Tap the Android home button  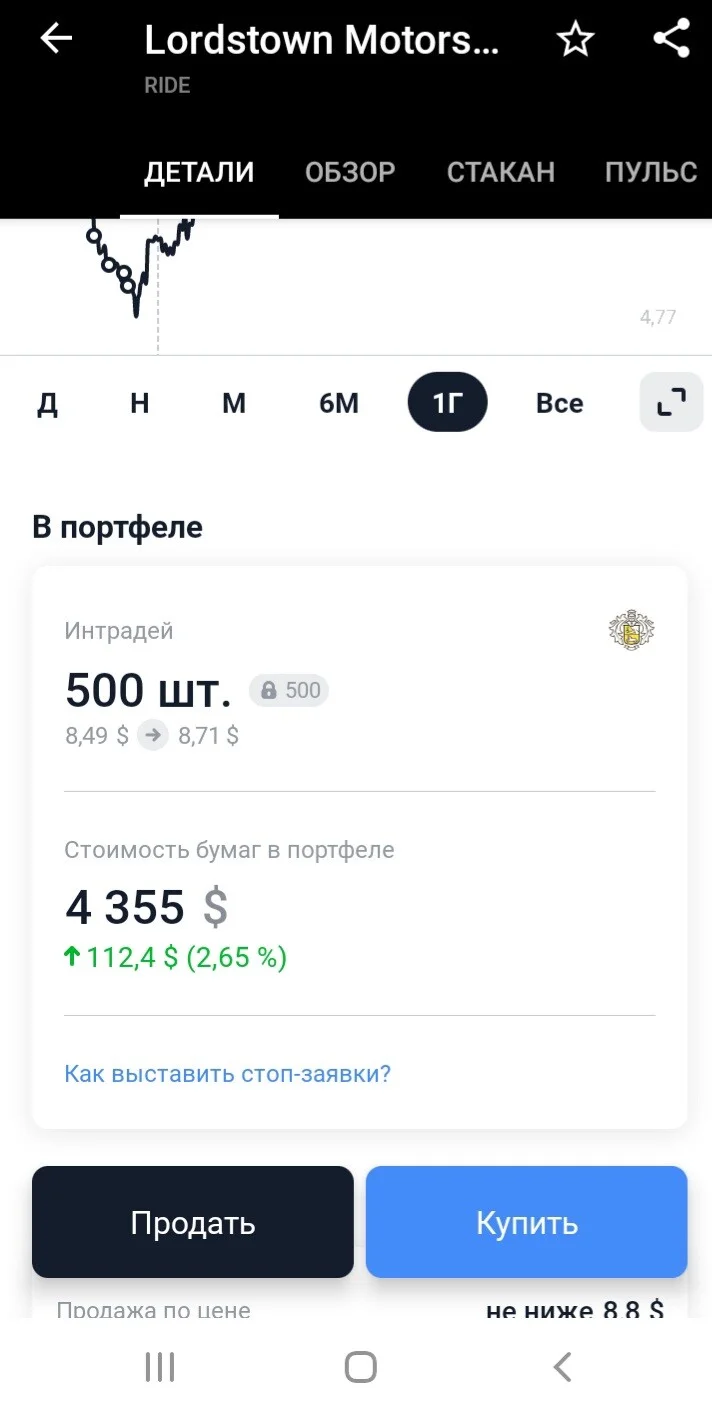[360, 1367]
